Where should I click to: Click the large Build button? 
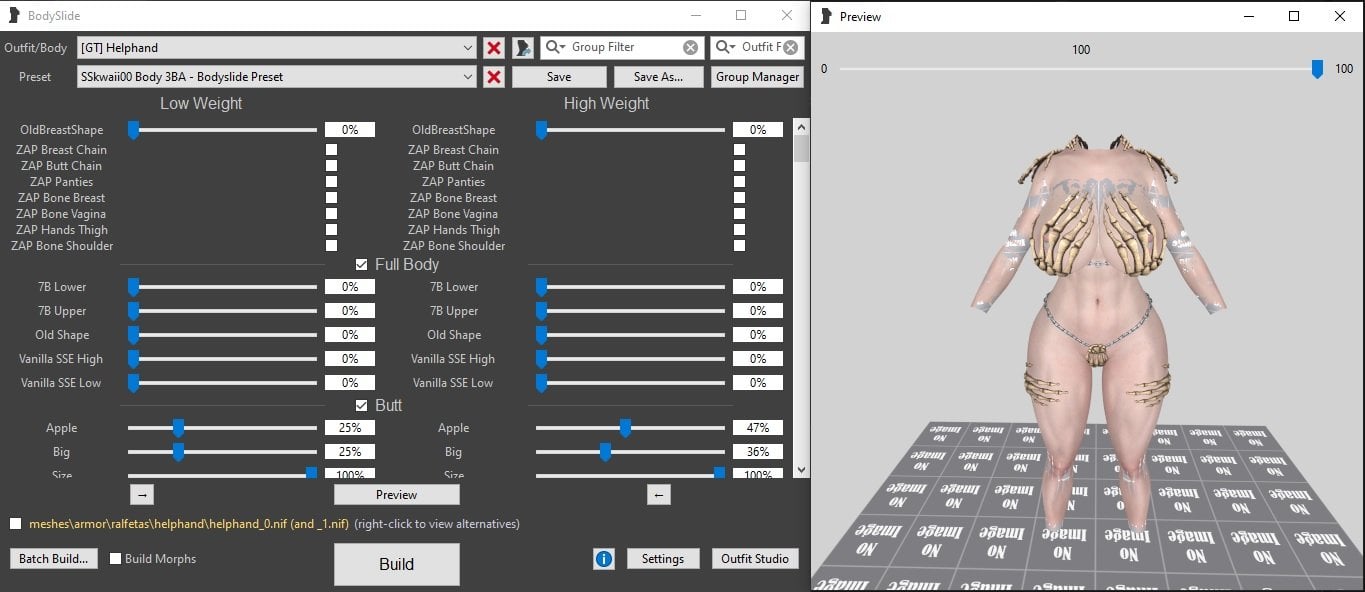pos(396,564)
